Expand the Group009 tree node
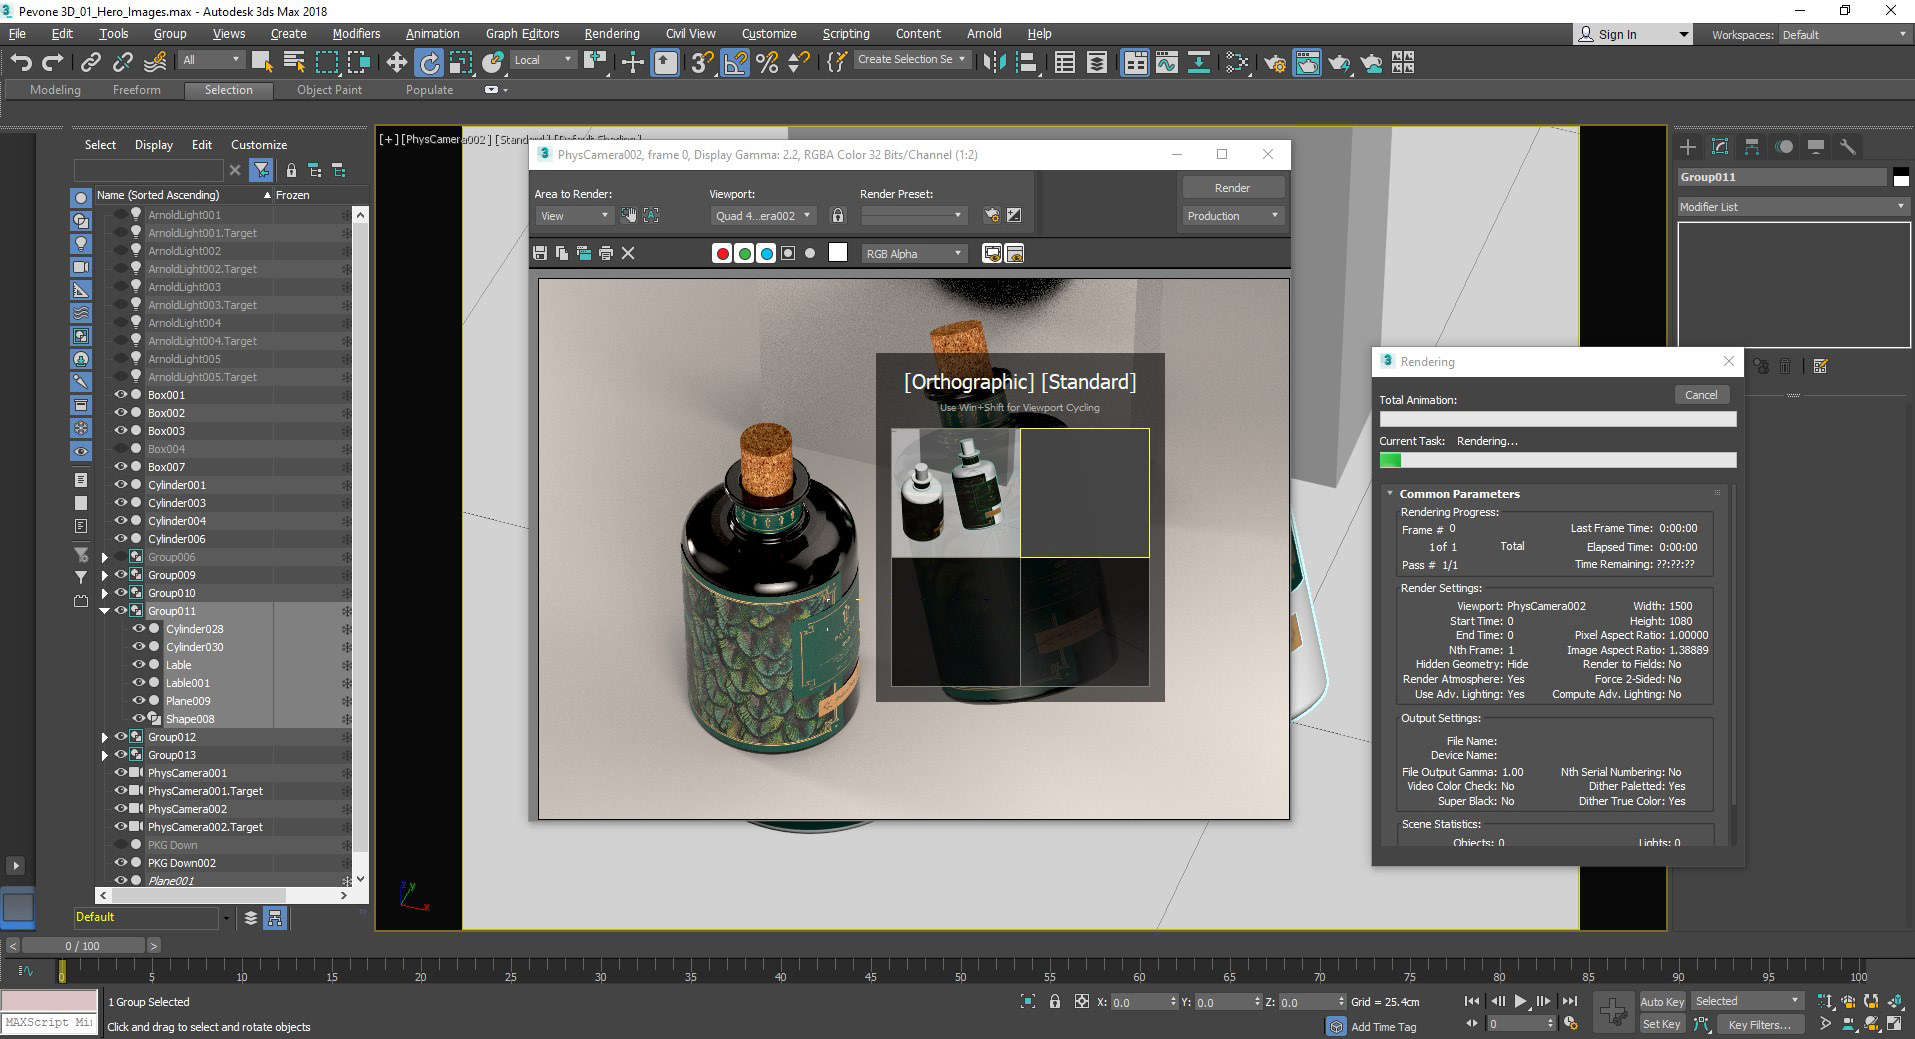Image resolution: width=1915 pixels, height=1039 pixels. [105, 575]
